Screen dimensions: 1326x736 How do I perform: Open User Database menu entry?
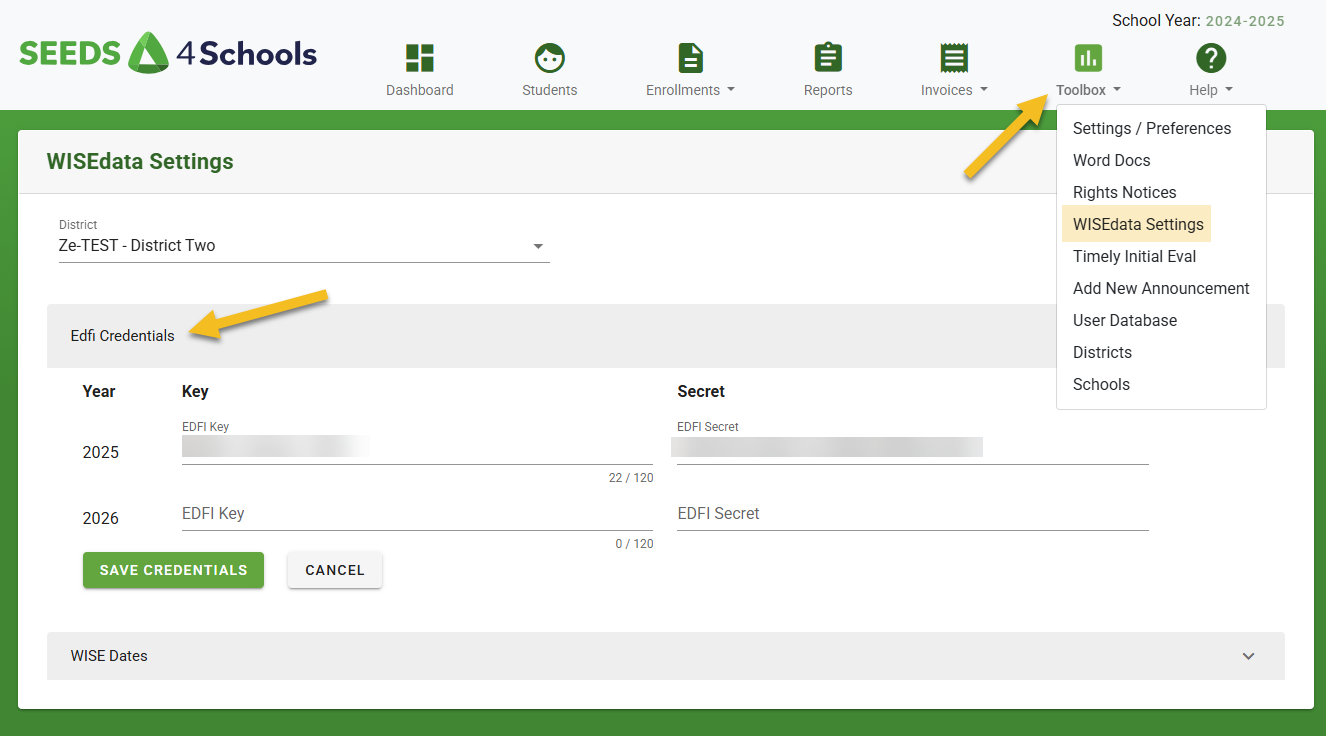point(1124,320)
